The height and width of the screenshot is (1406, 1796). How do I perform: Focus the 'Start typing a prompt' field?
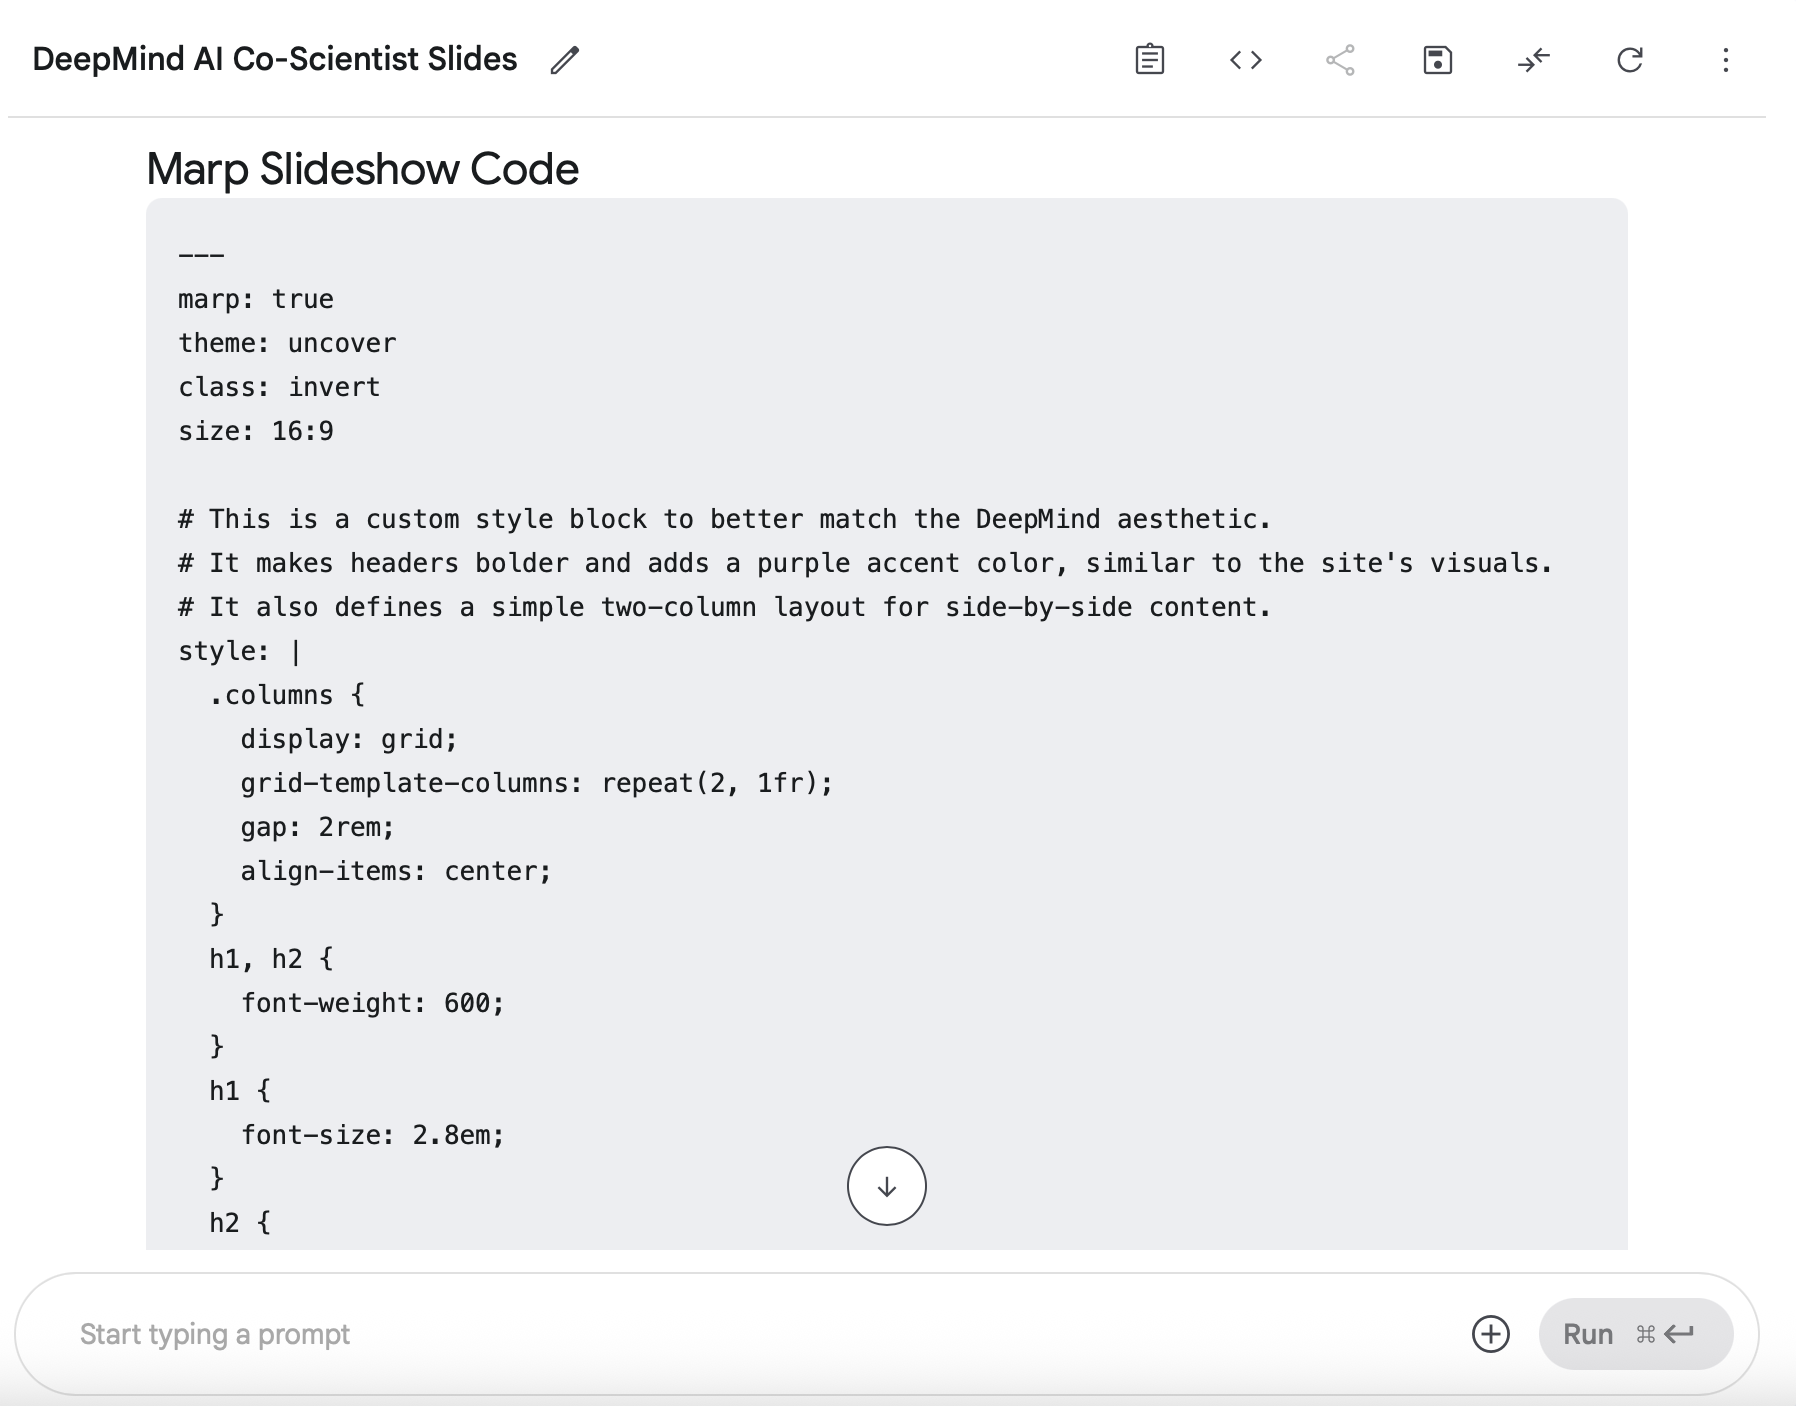(x=760, y=1334)
